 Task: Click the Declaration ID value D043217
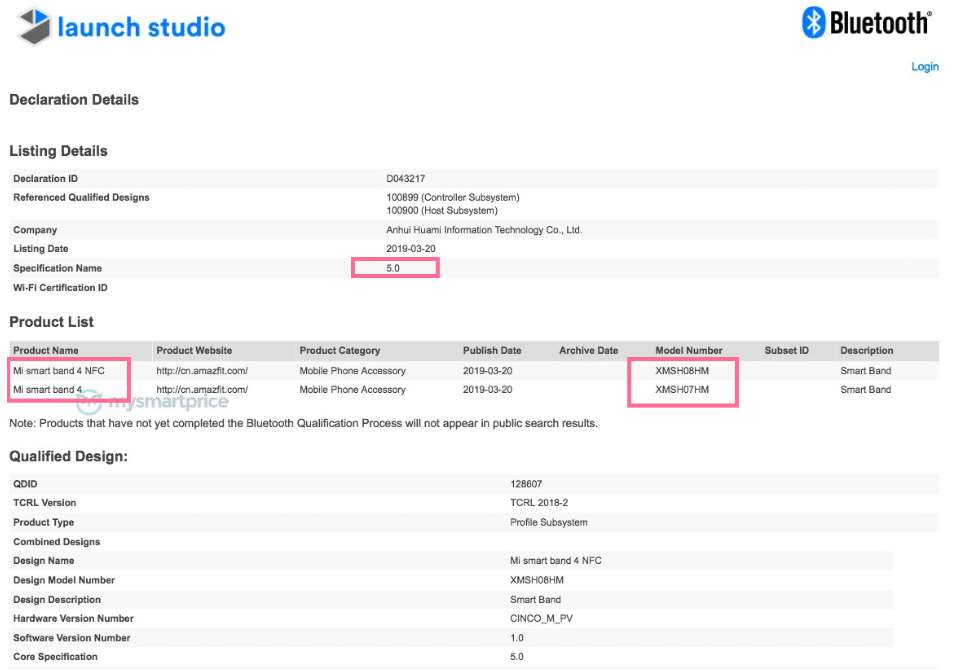pos(406,179)
